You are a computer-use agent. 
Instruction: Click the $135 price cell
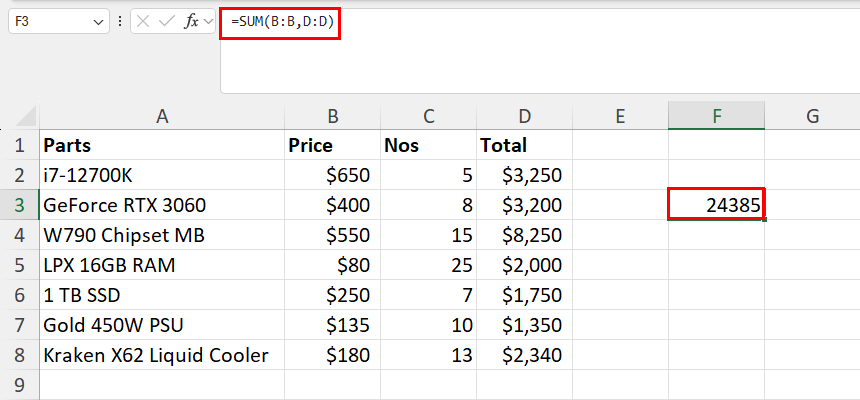coord(332,325)
